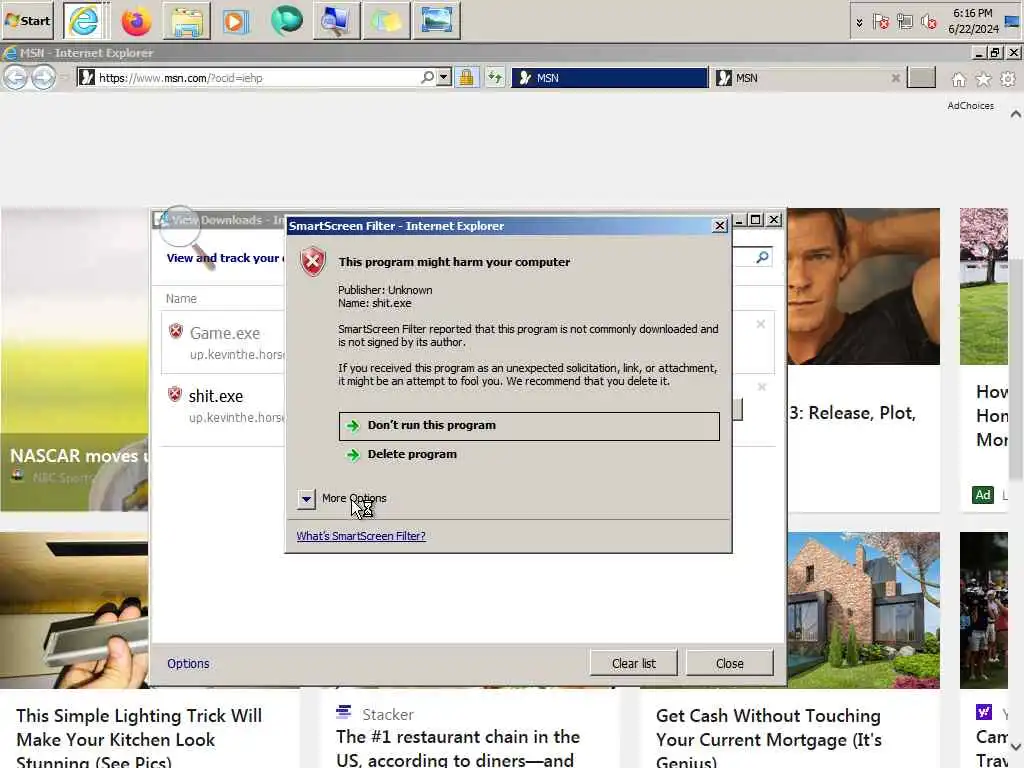Open the Release, Plot article headline
This screenshot has width=1024, height=768.
(x=852, y=413)
